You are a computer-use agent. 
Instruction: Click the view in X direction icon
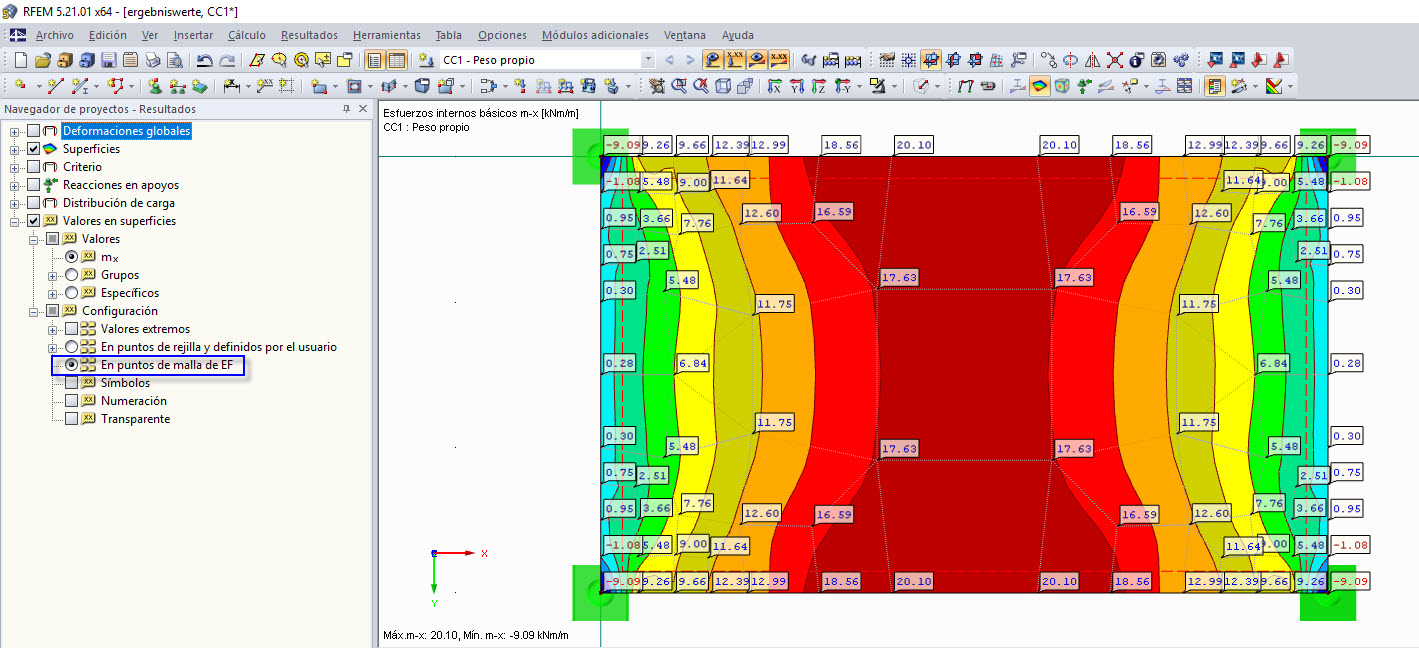pos(774,86)
